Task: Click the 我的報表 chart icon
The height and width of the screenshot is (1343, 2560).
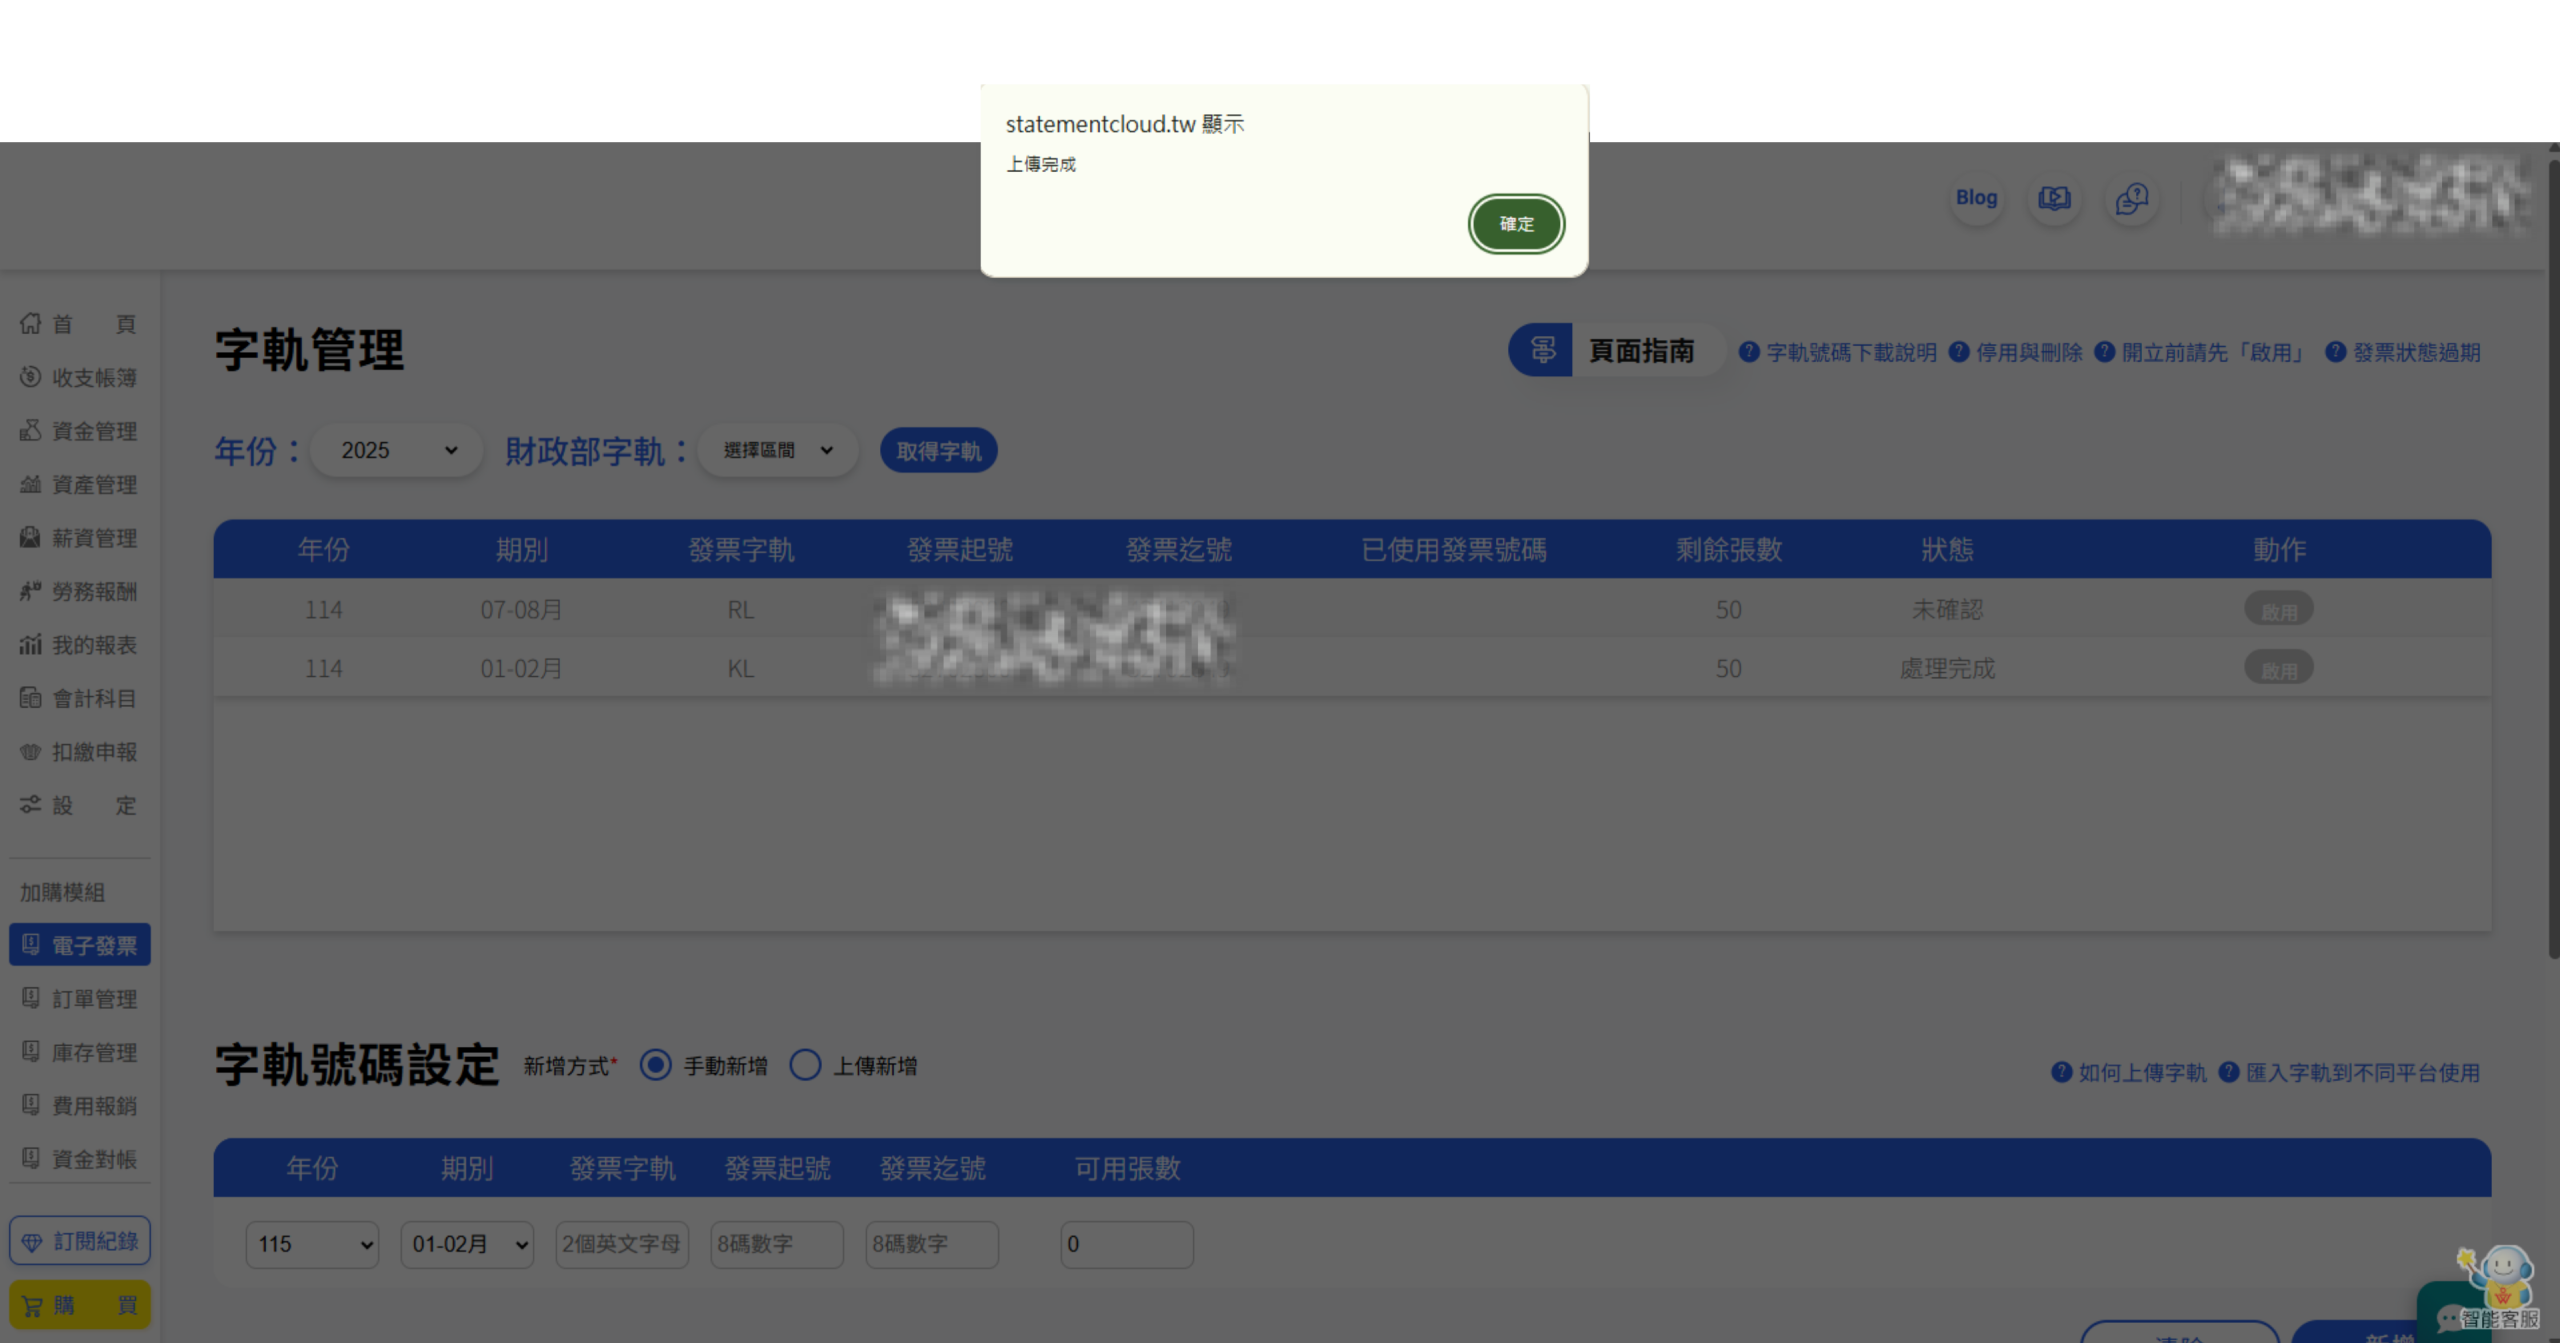Action: (30, 645)
